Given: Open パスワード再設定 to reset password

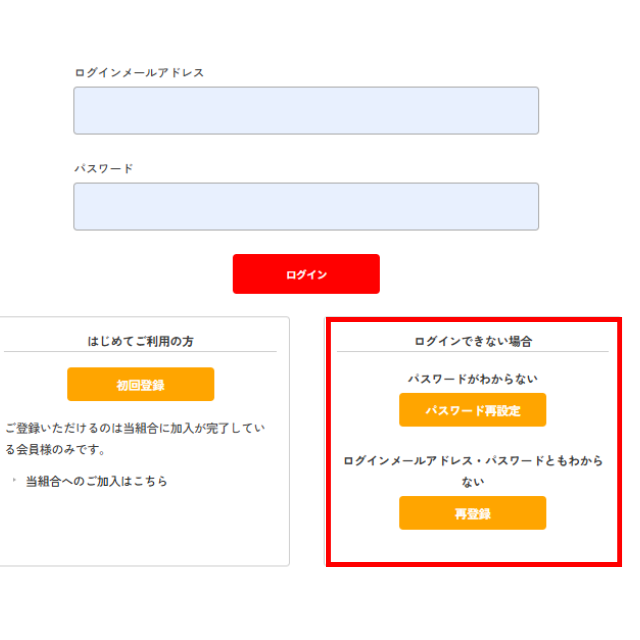Looking at the screenshot, I should coord(472,410).
